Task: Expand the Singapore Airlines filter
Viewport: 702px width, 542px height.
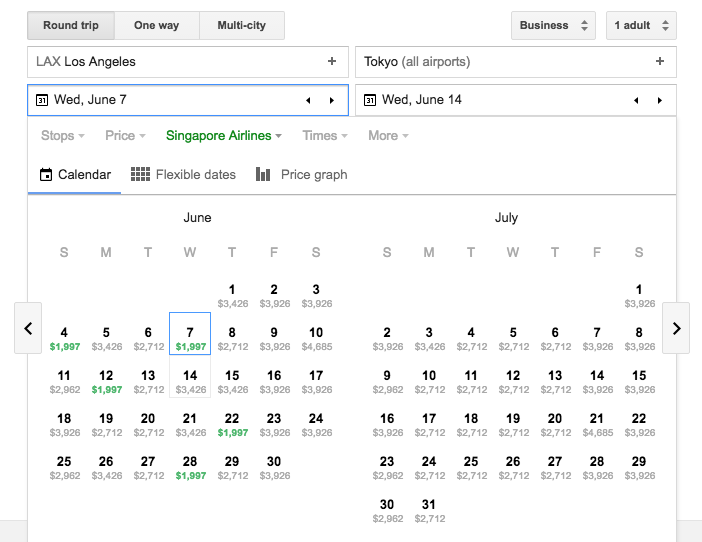Action: (224, 136)
